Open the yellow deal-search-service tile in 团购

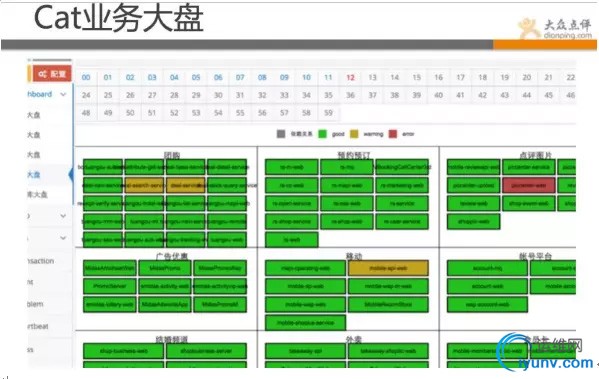click(x=144, y=185)
